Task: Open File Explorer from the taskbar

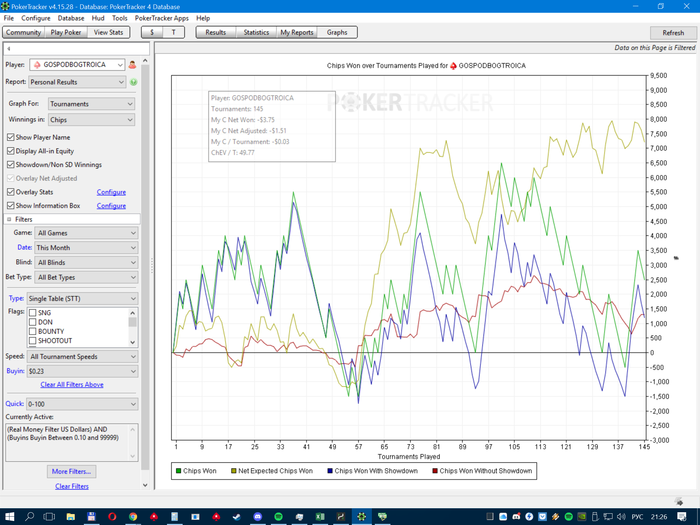Action: coord(71,517)
